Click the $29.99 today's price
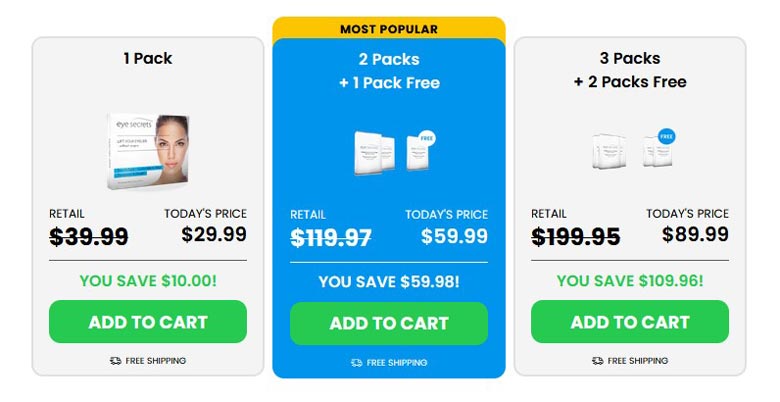This screenshot has height=402, width=780. pyautogui.click(x=214, y=234)
